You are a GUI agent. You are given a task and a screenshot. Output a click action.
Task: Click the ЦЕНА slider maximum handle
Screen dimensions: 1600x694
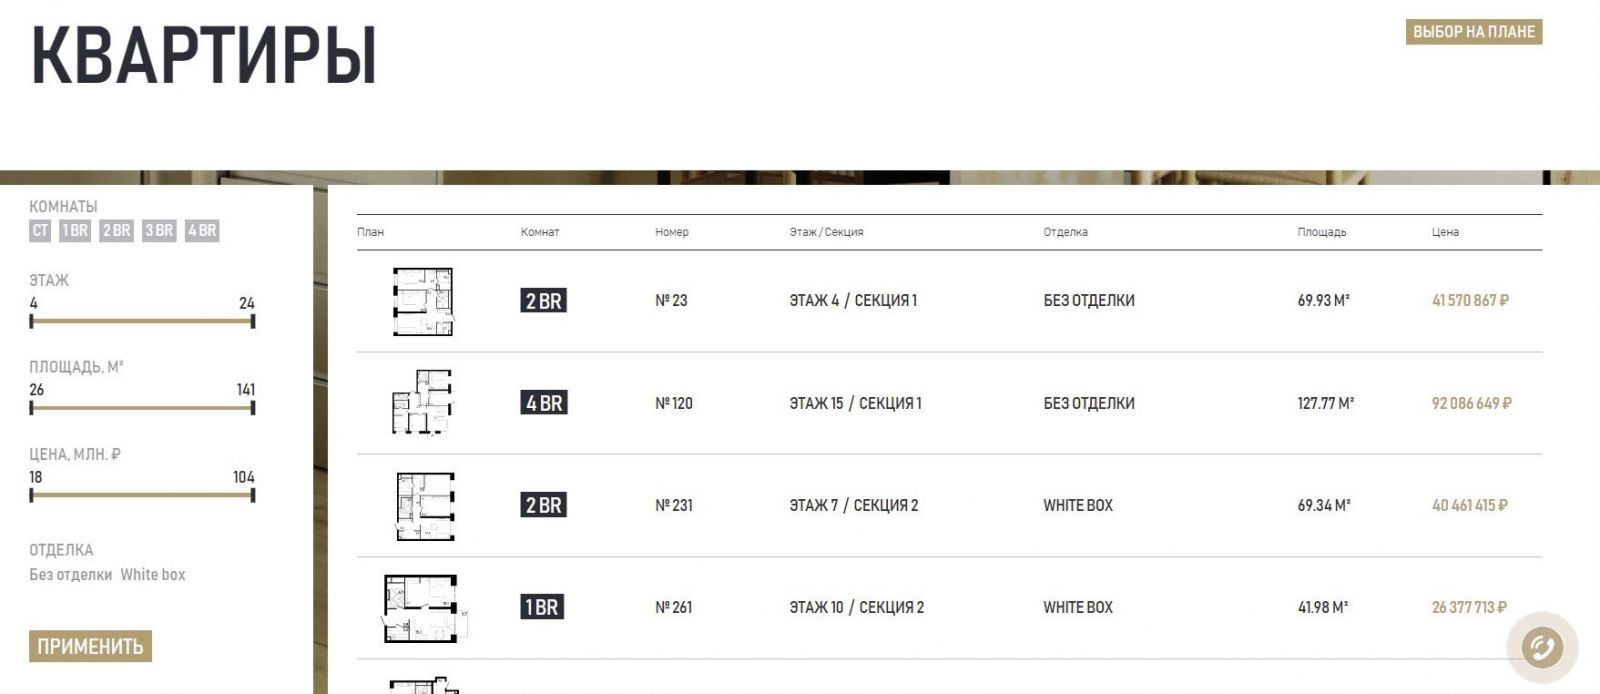click(x=253, y=495)
